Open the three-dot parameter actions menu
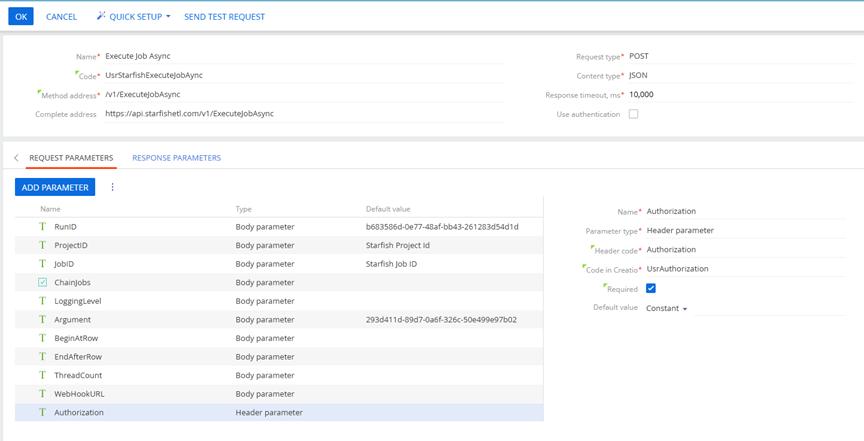The height and width of the screenshot is (441, 864). 112,187
